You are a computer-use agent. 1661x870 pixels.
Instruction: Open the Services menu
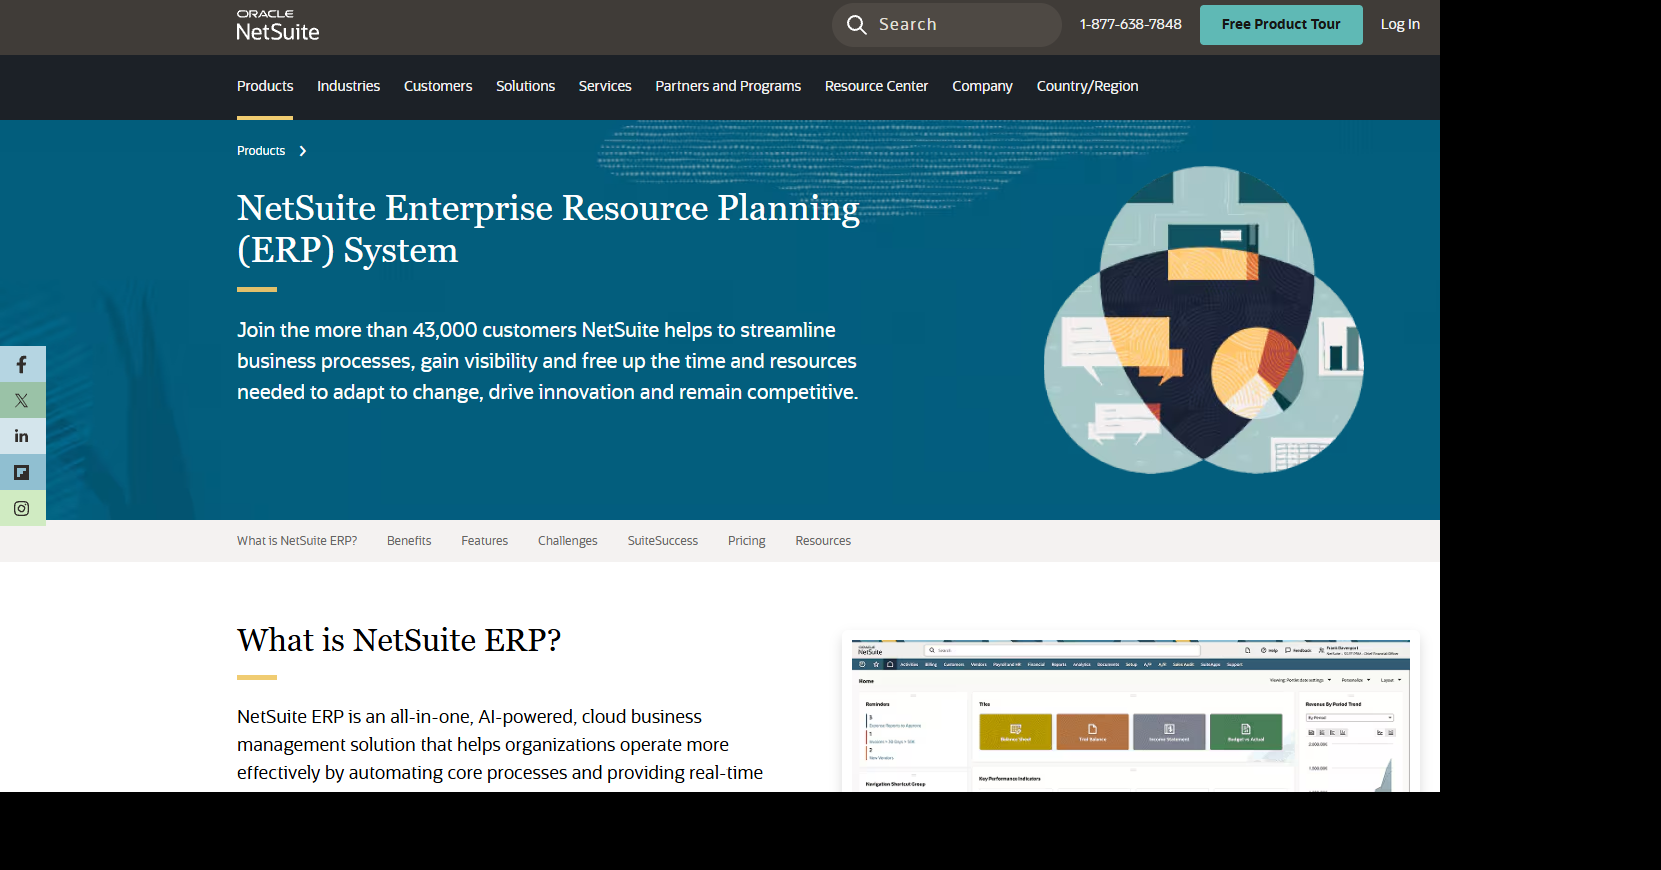(x=605, y=86)
